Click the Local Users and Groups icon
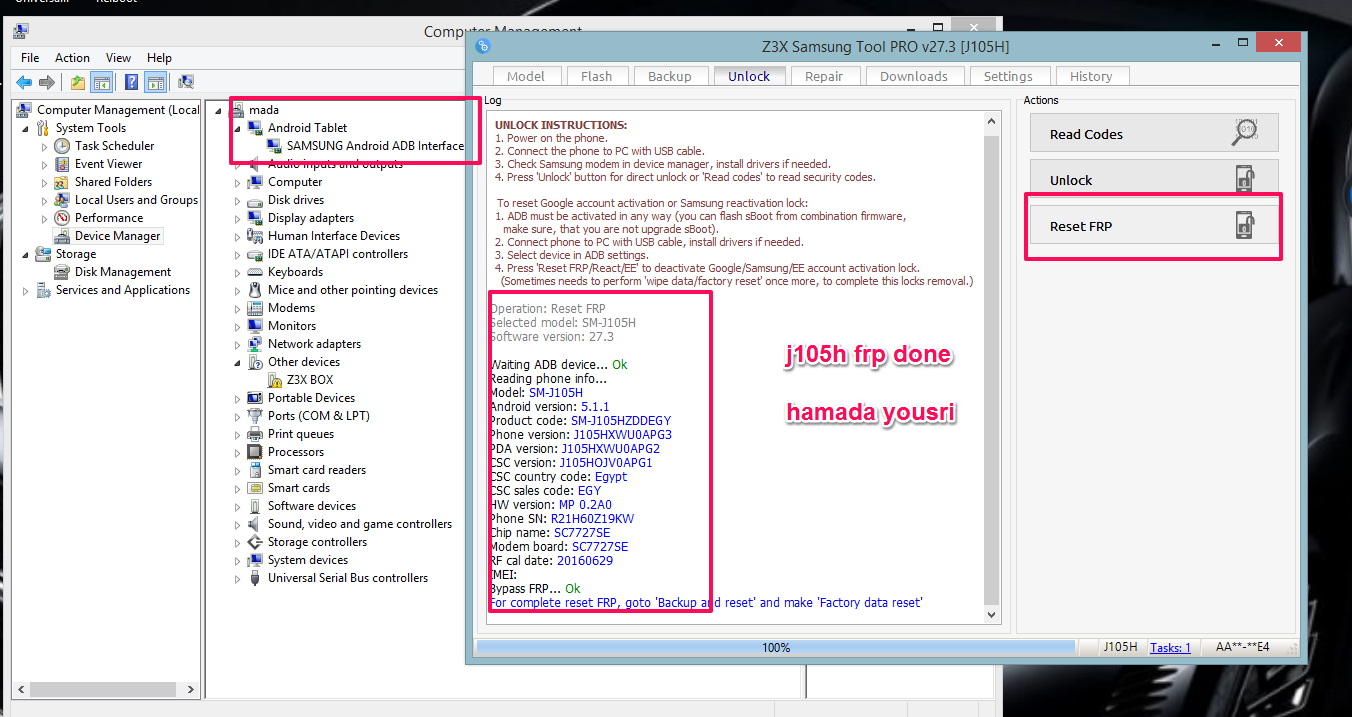Image resolution: width=1352 pixels, height=717 pixels. click(62, 200)
